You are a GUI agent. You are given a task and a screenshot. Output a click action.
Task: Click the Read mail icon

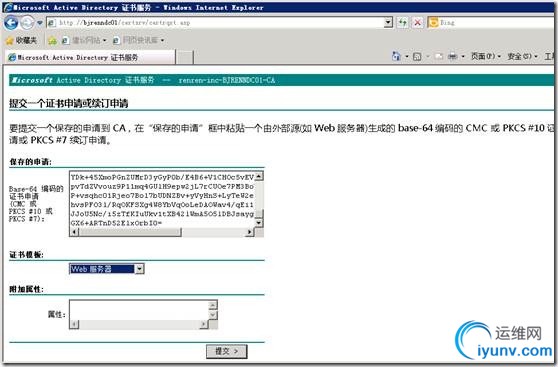[x=439, y=56]
